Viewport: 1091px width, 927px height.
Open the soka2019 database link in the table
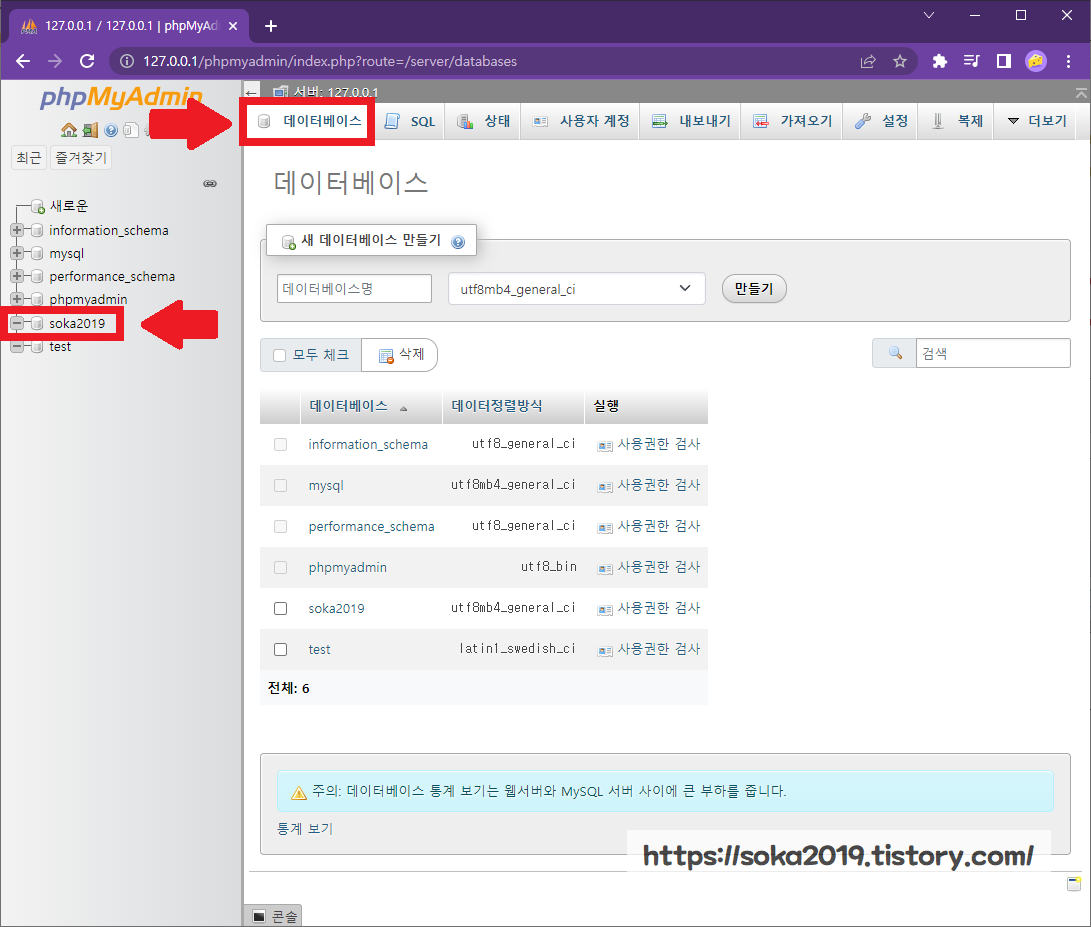tap(337, 608)
